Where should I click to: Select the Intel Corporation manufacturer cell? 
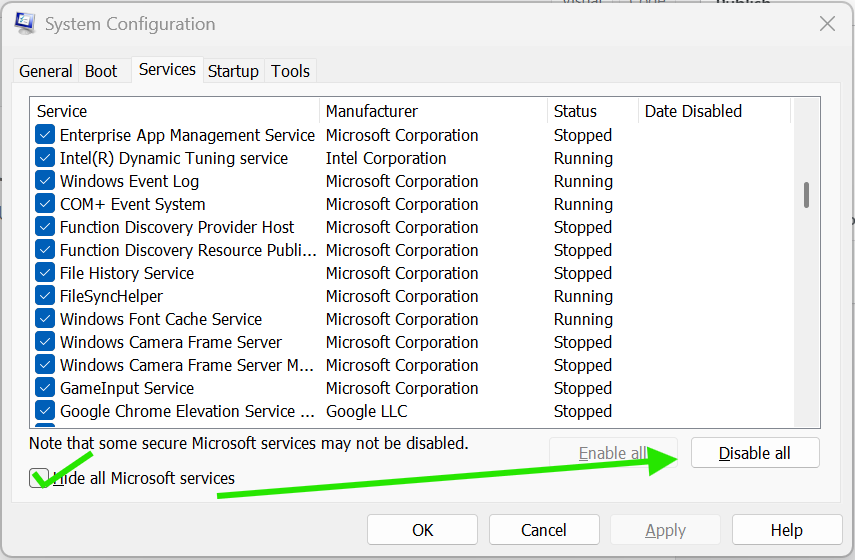(x=386, y=158)
